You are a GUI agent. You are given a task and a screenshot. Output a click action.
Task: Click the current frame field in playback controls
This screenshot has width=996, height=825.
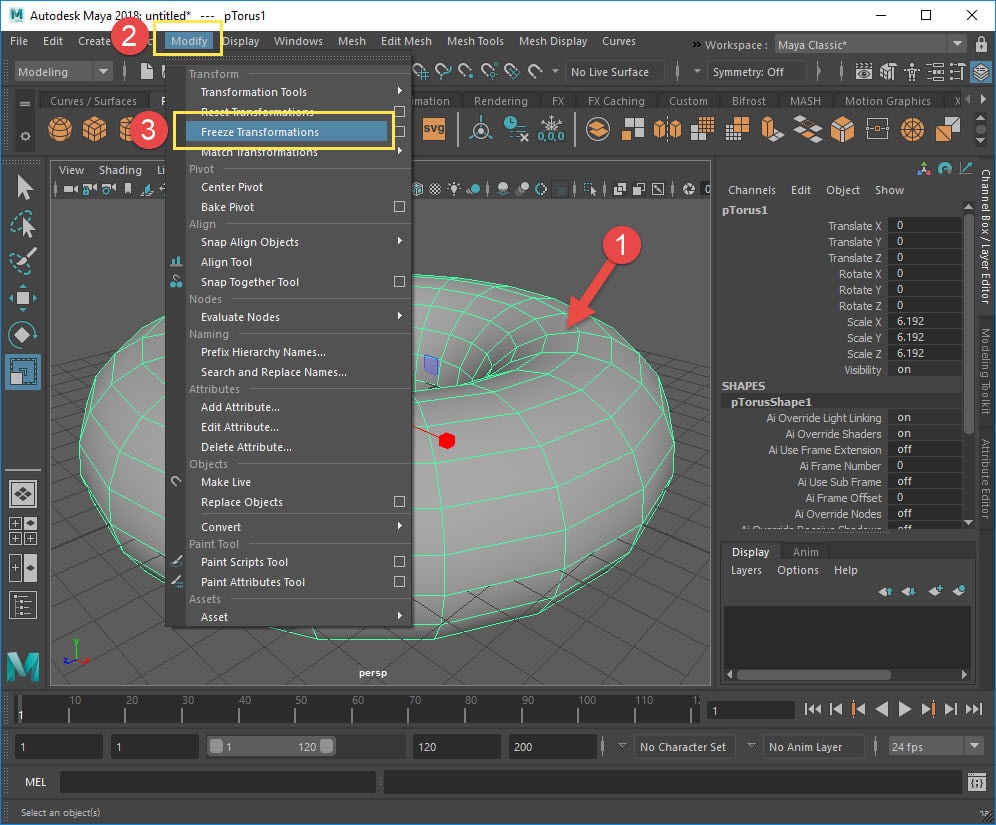[x=751, y=710]
